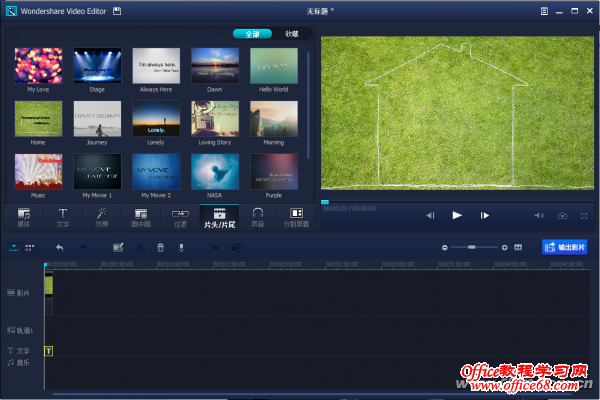Open the crop tool in toolbar
Viewport: 600px width, 400px height.
215,248
